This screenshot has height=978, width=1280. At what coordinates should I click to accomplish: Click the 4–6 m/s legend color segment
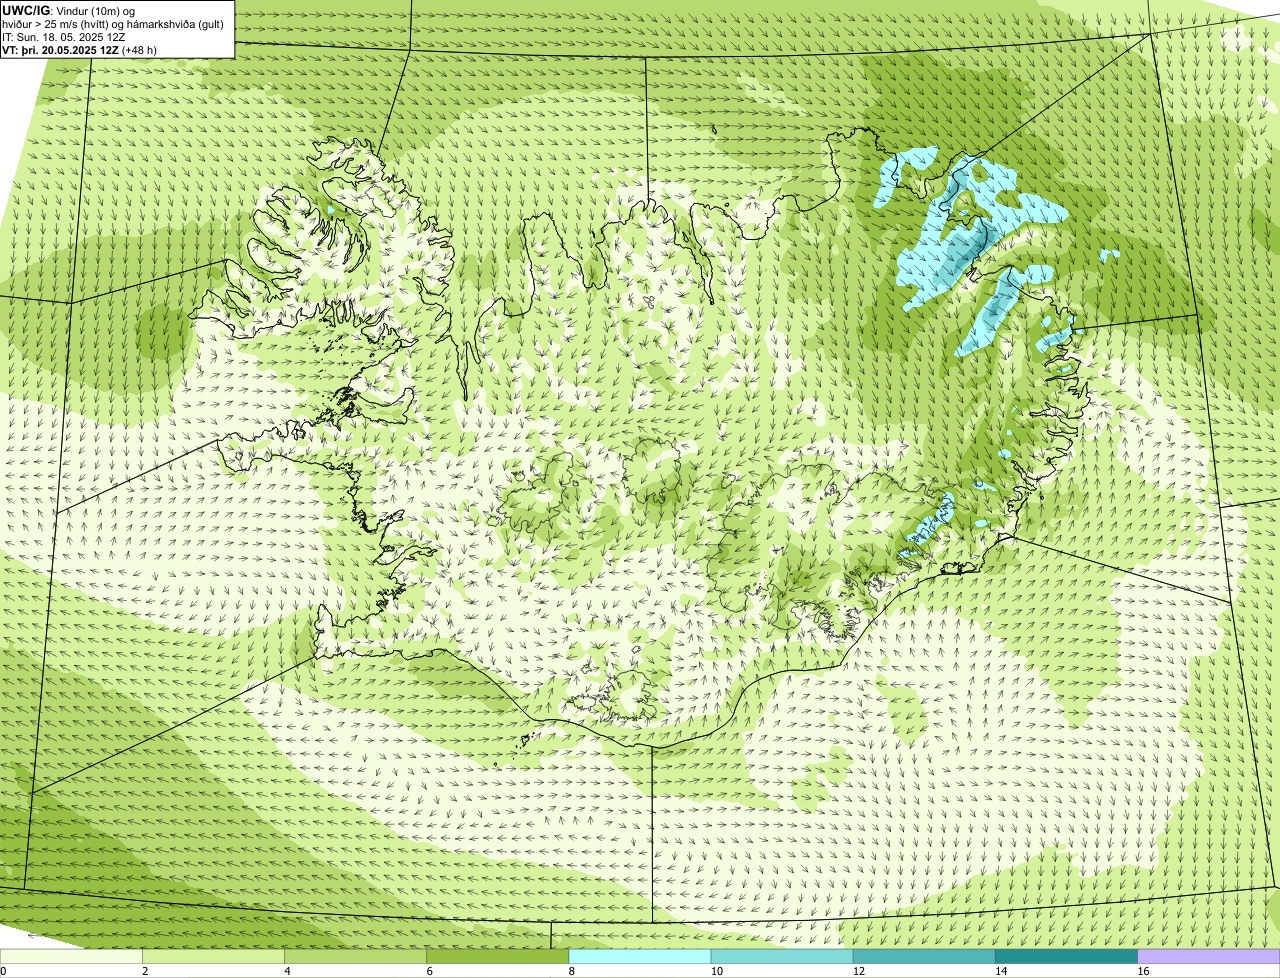[355, 956]
